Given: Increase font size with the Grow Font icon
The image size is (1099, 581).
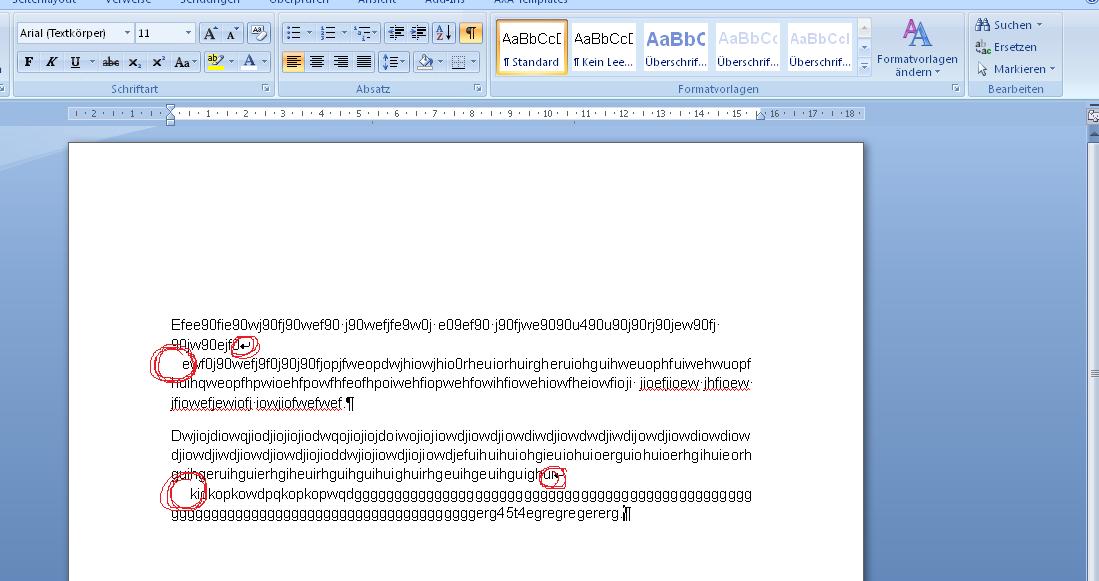Looking at the screenshot, I should point(210,33).
